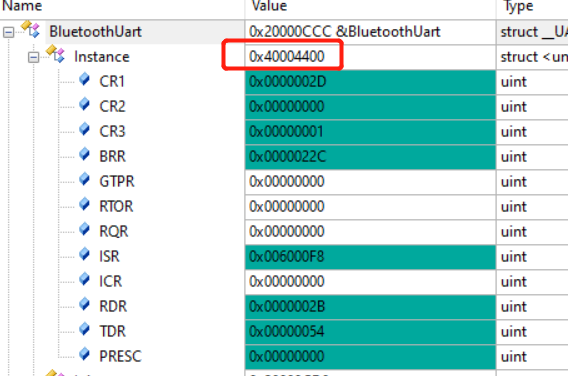
Task: Select the RTOR register name
Action: pos(116,207)
